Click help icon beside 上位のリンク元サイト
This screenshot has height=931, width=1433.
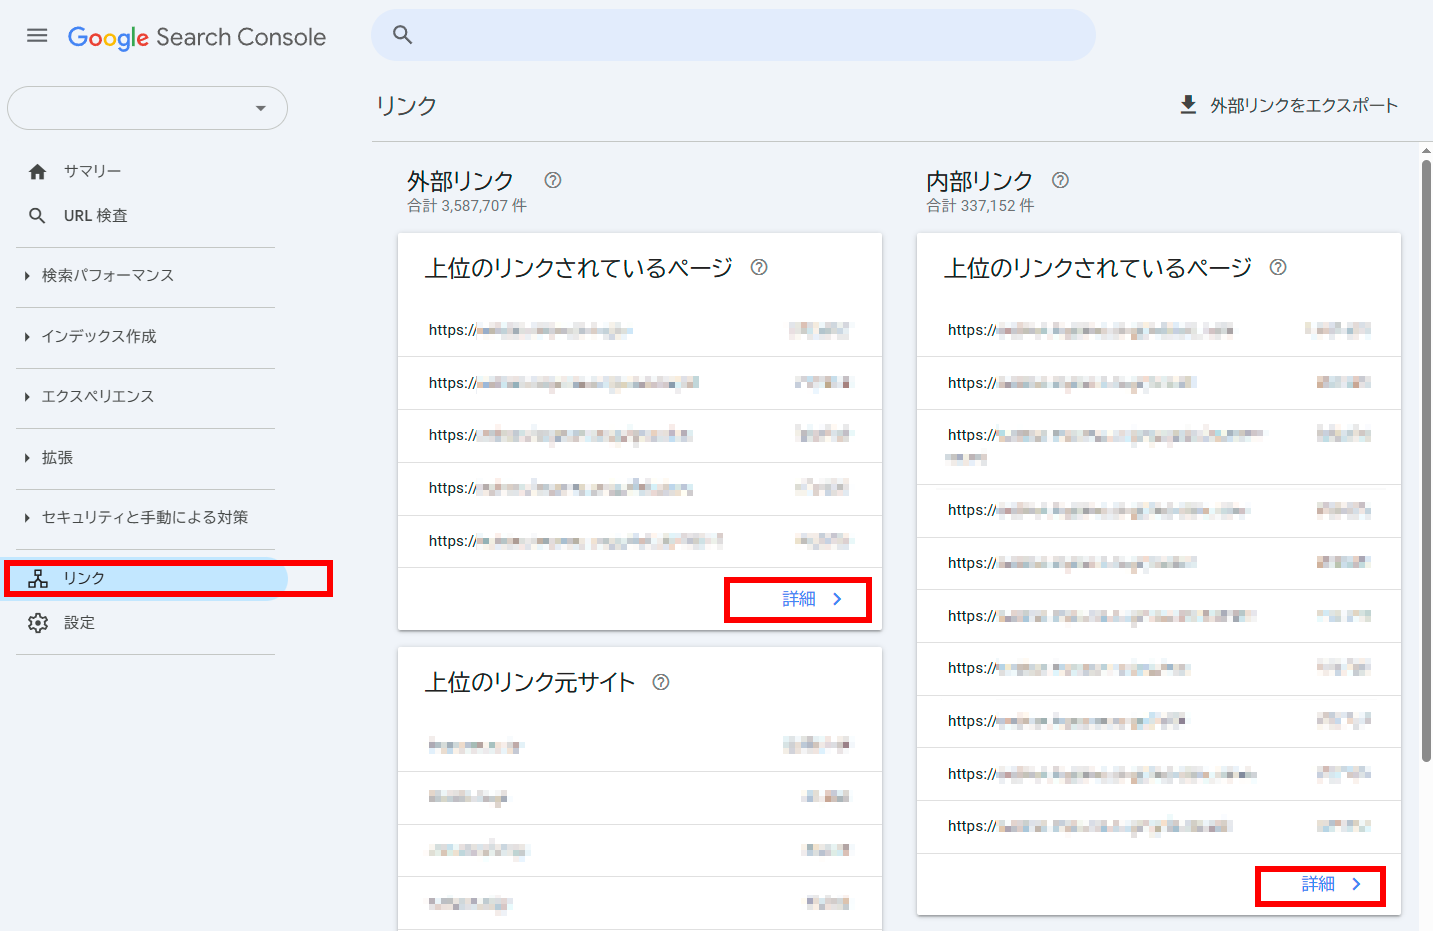click(661, 682)
